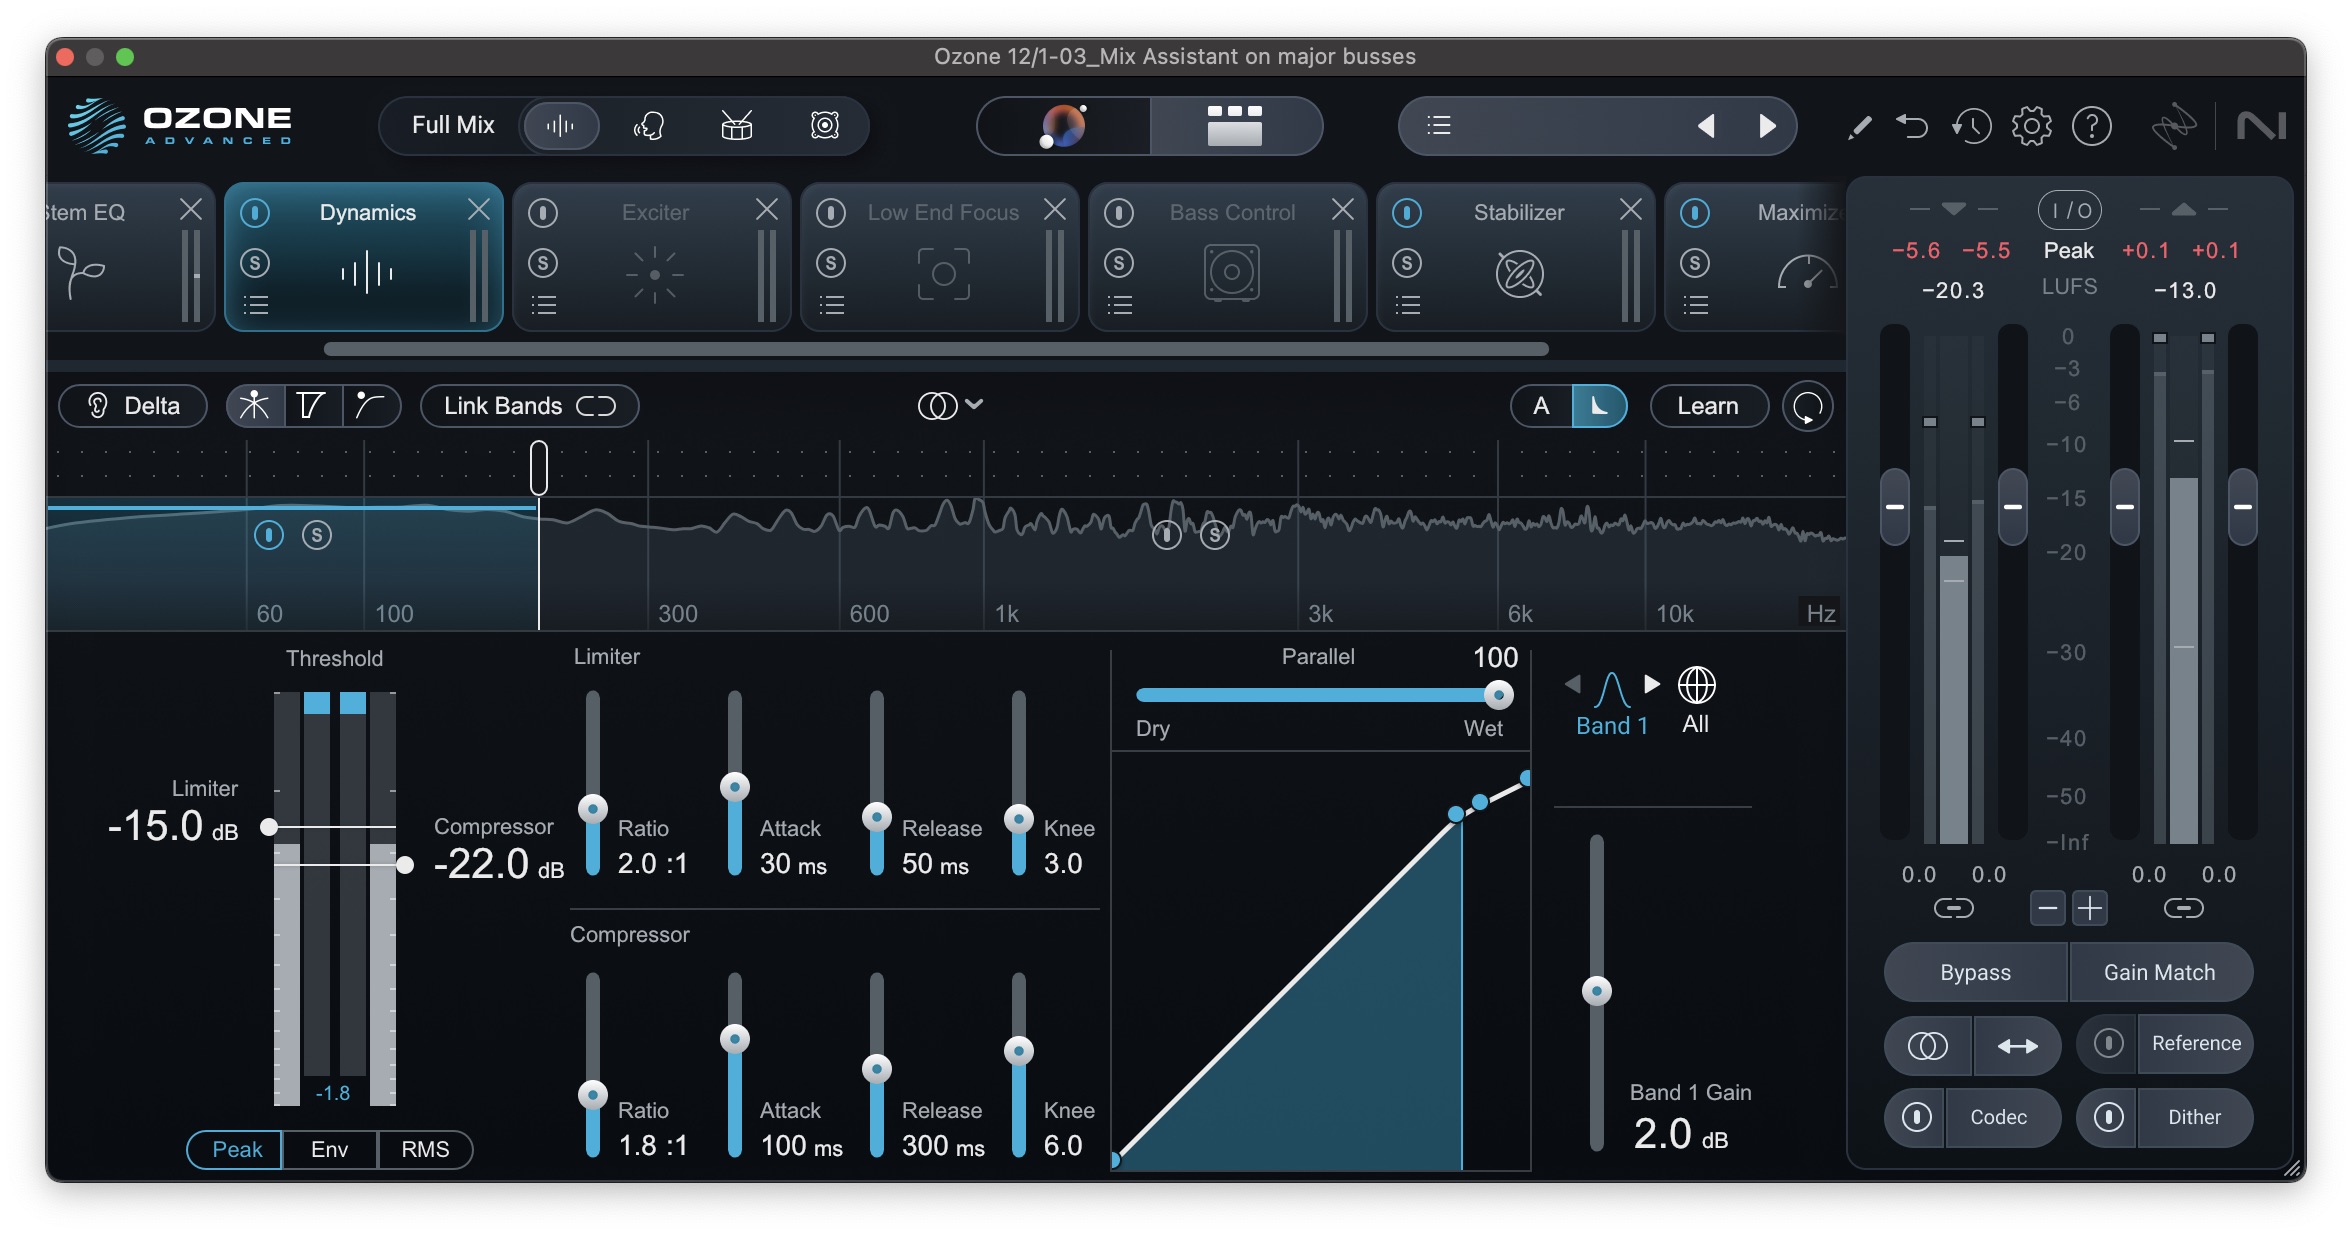Enable the Bass Control power button

pyautogui.click(x=1119, y=213)
